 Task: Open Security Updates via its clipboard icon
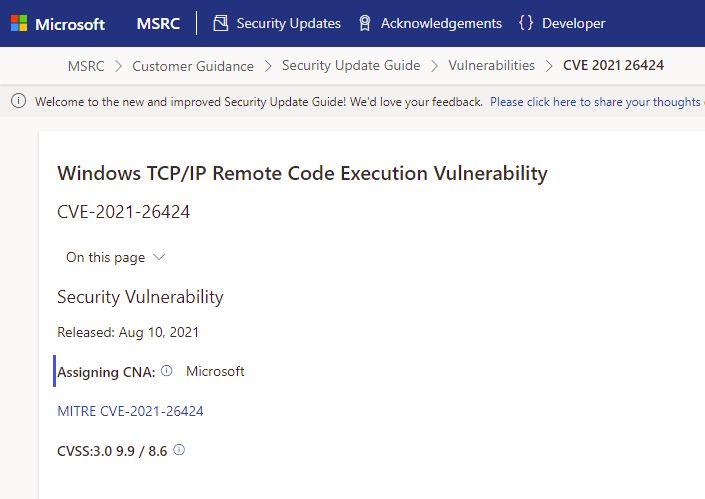click(x=221, y=23)
